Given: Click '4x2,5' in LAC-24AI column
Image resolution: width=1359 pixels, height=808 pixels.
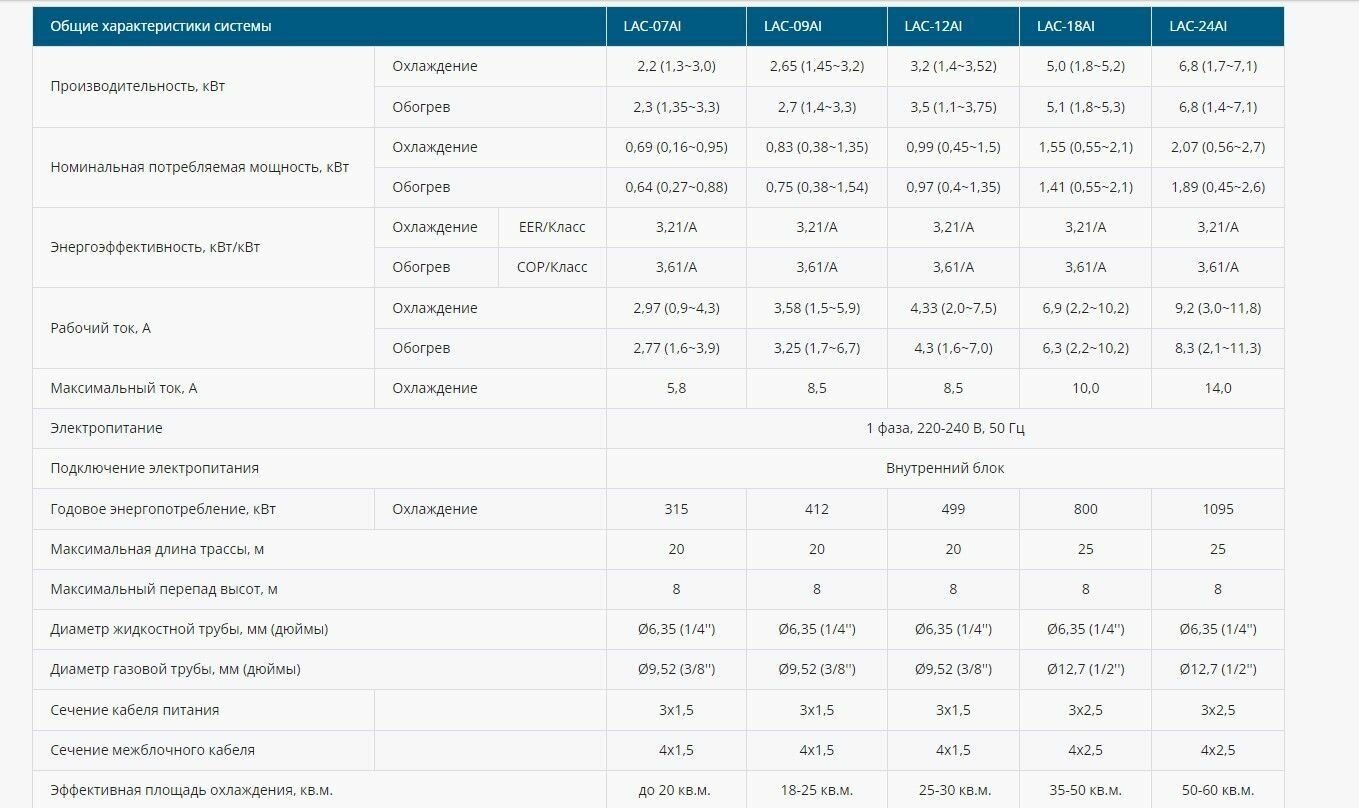Looking at the screenshot, I should 1218,750.
